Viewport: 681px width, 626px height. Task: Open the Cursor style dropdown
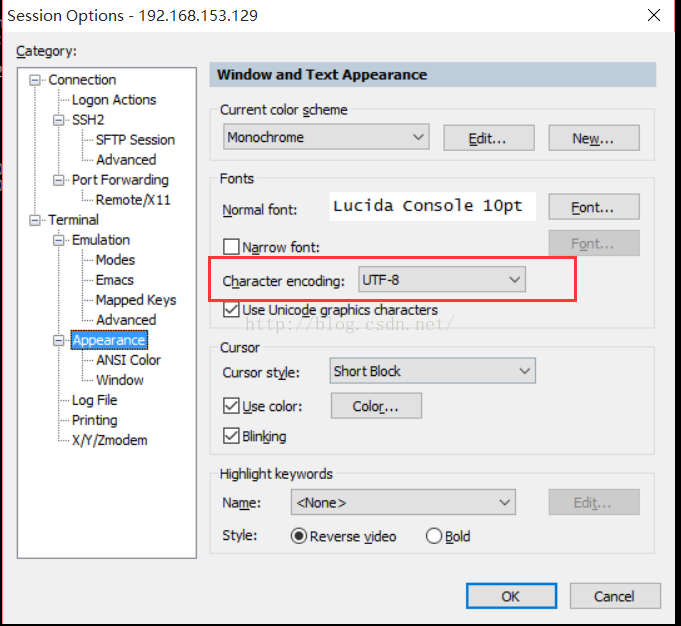(x=433, y=371)
